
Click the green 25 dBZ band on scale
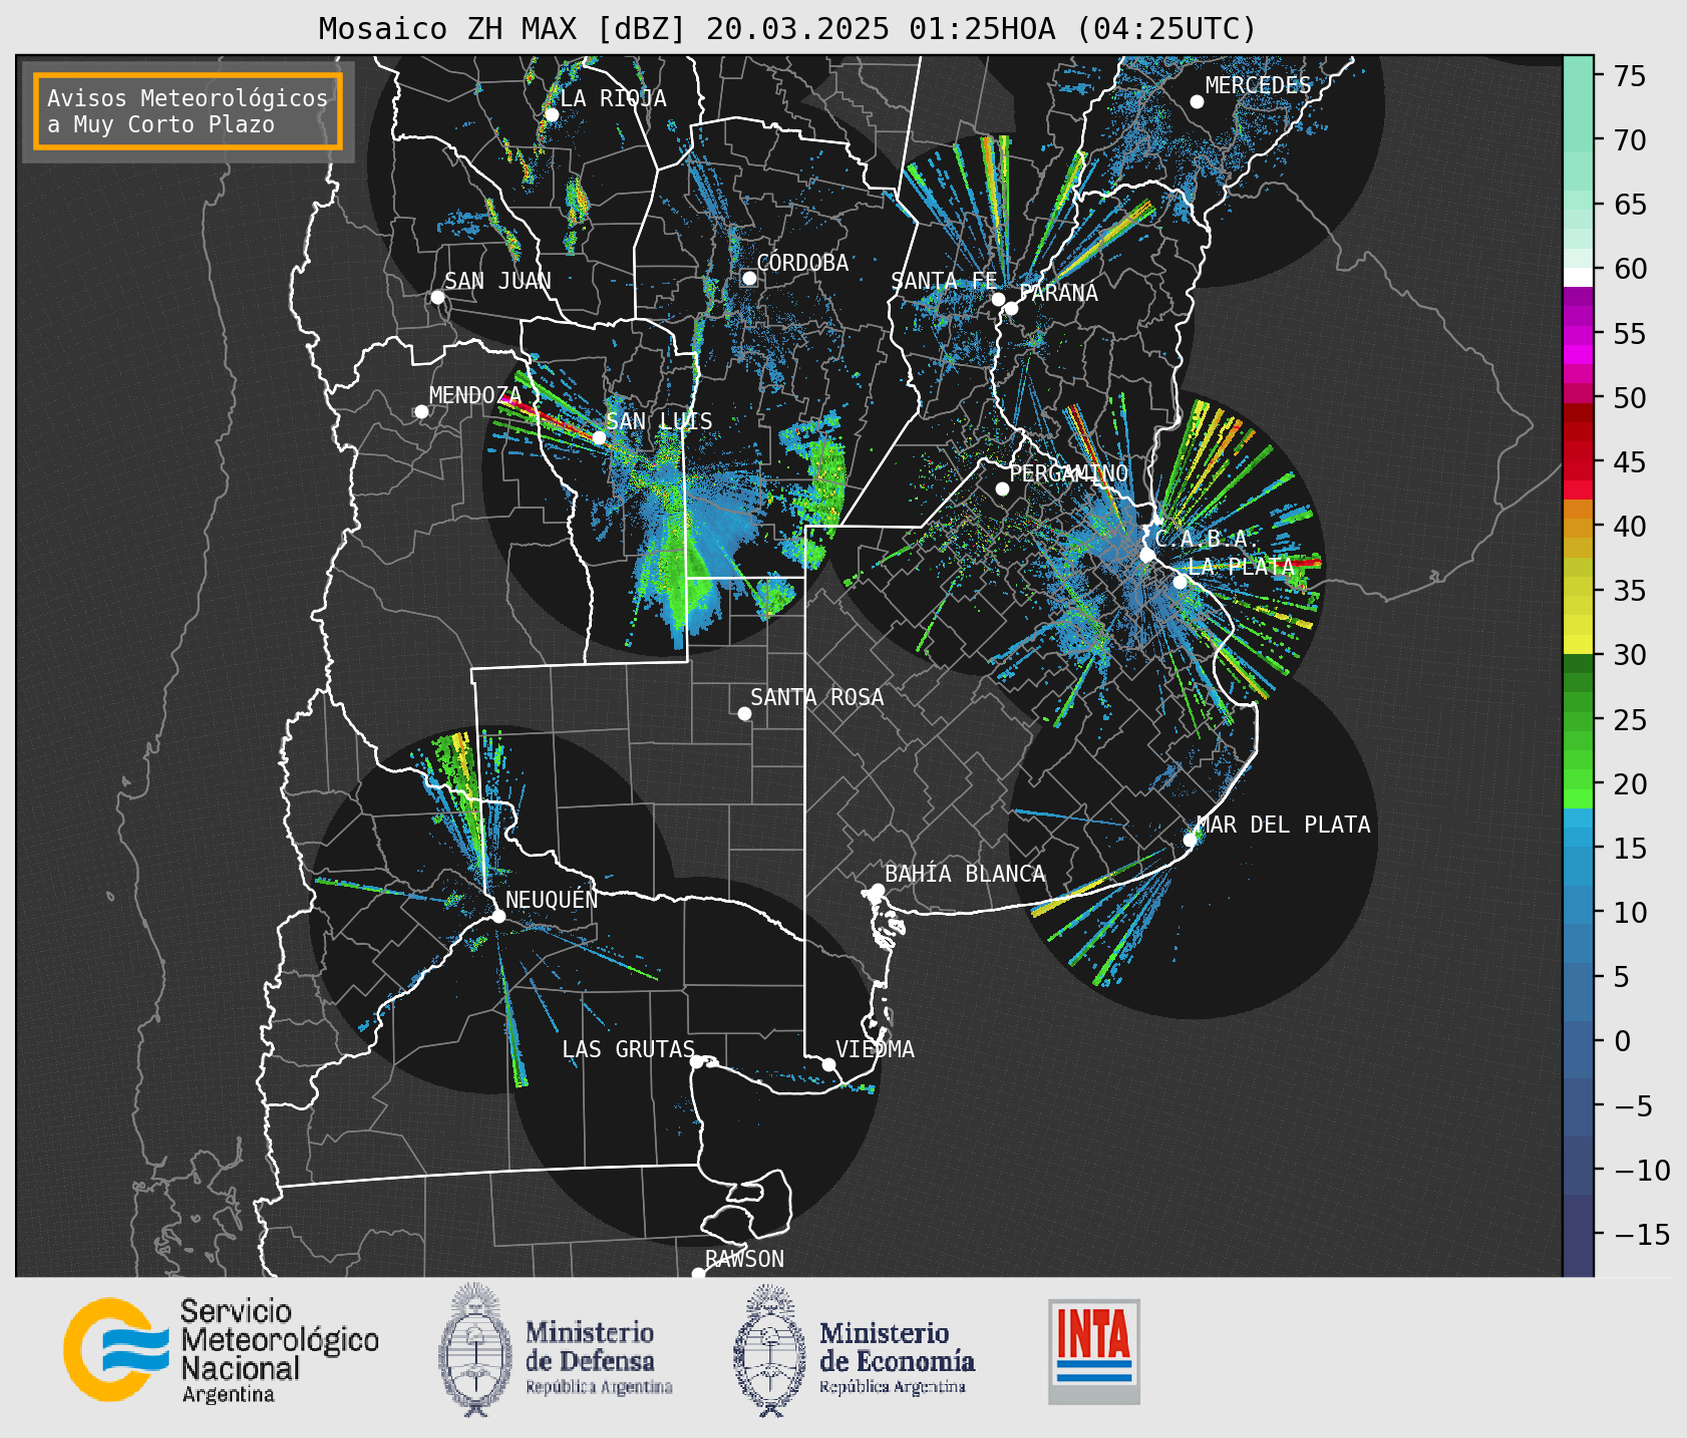tap(1578, 720)
